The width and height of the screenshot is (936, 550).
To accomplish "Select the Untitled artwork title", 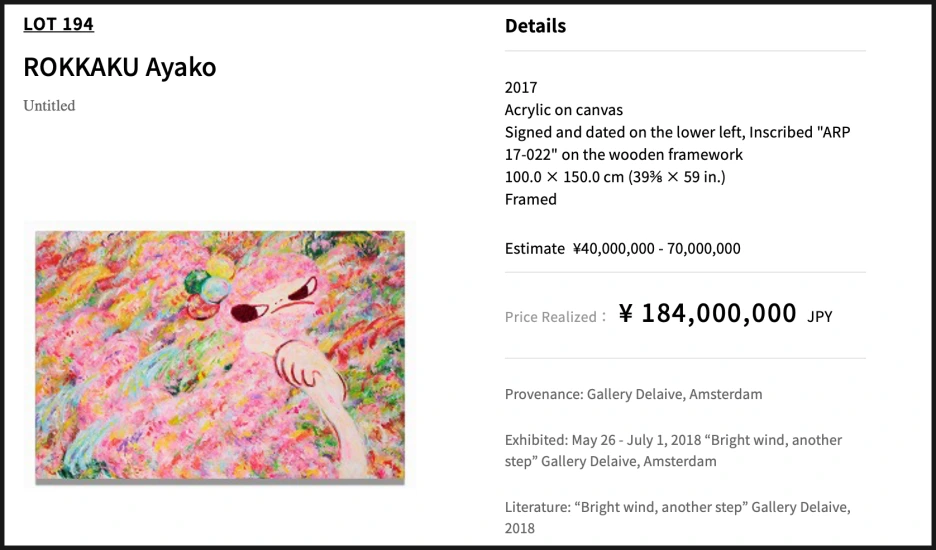I will tap(49, 106).
